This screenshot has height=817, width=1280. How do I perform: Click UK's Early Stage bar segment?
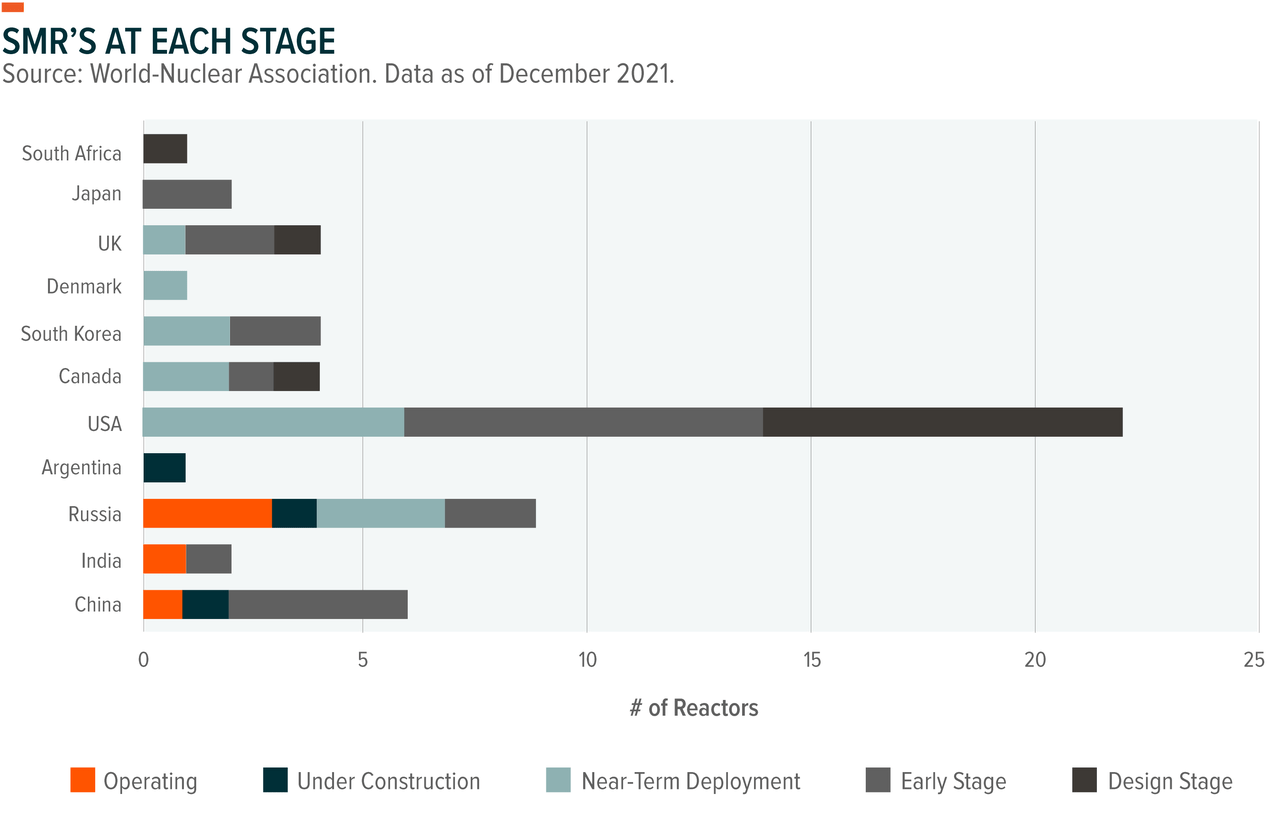230,240
